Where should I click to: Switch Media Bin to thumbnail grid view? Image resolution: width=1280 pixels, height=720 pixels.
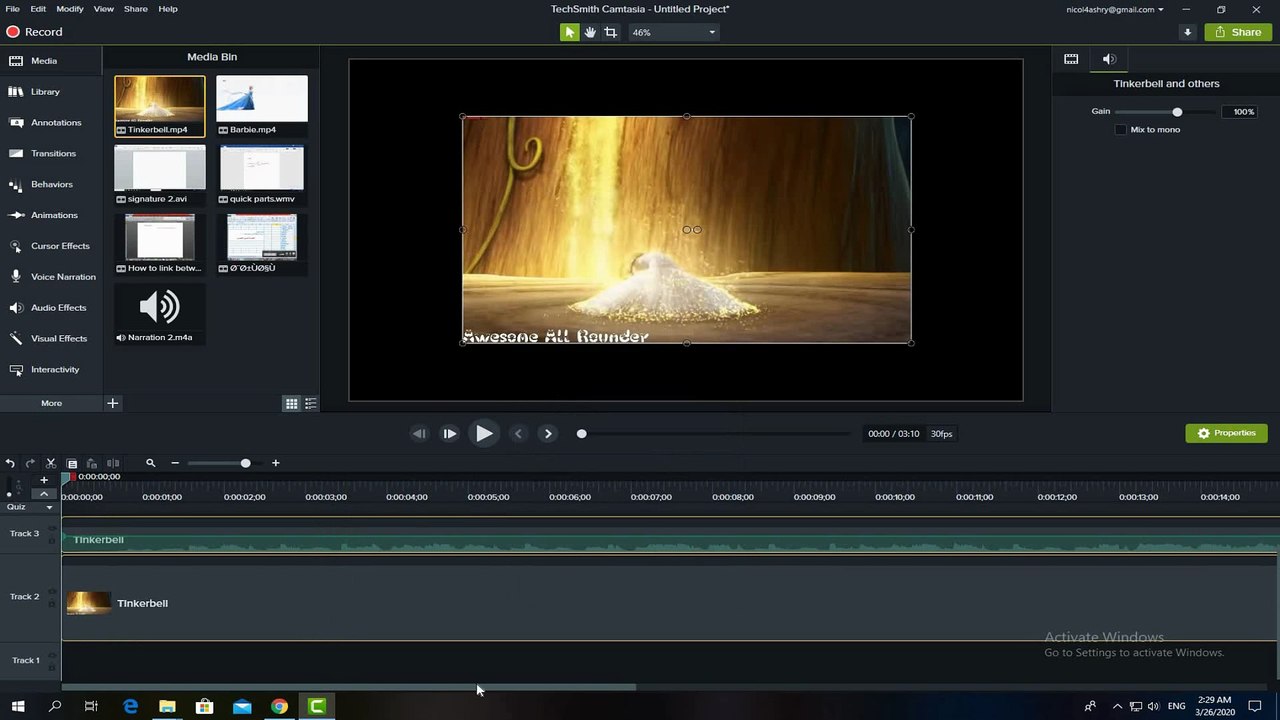pos(291,404)
